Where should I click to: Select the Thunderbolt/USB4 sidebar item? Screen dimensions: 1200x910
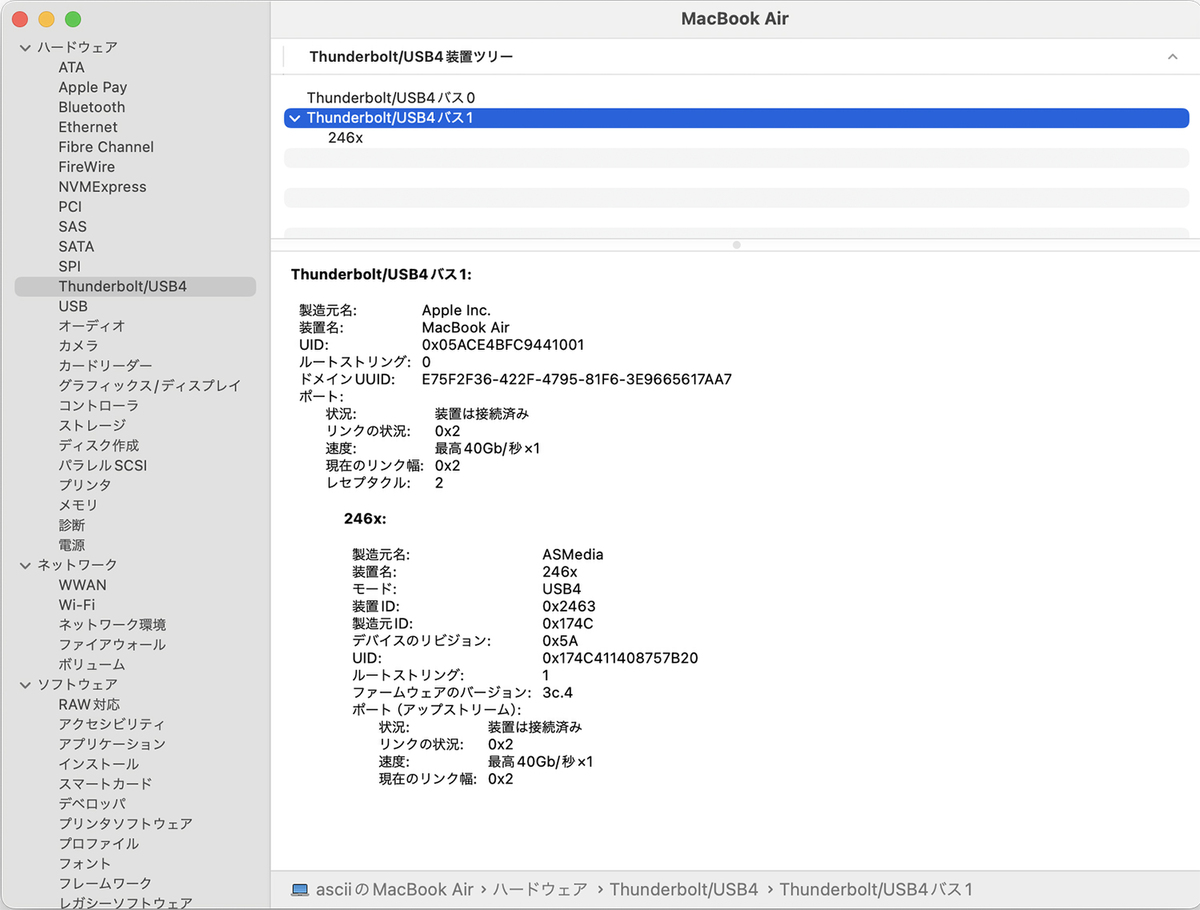[135, 286]
